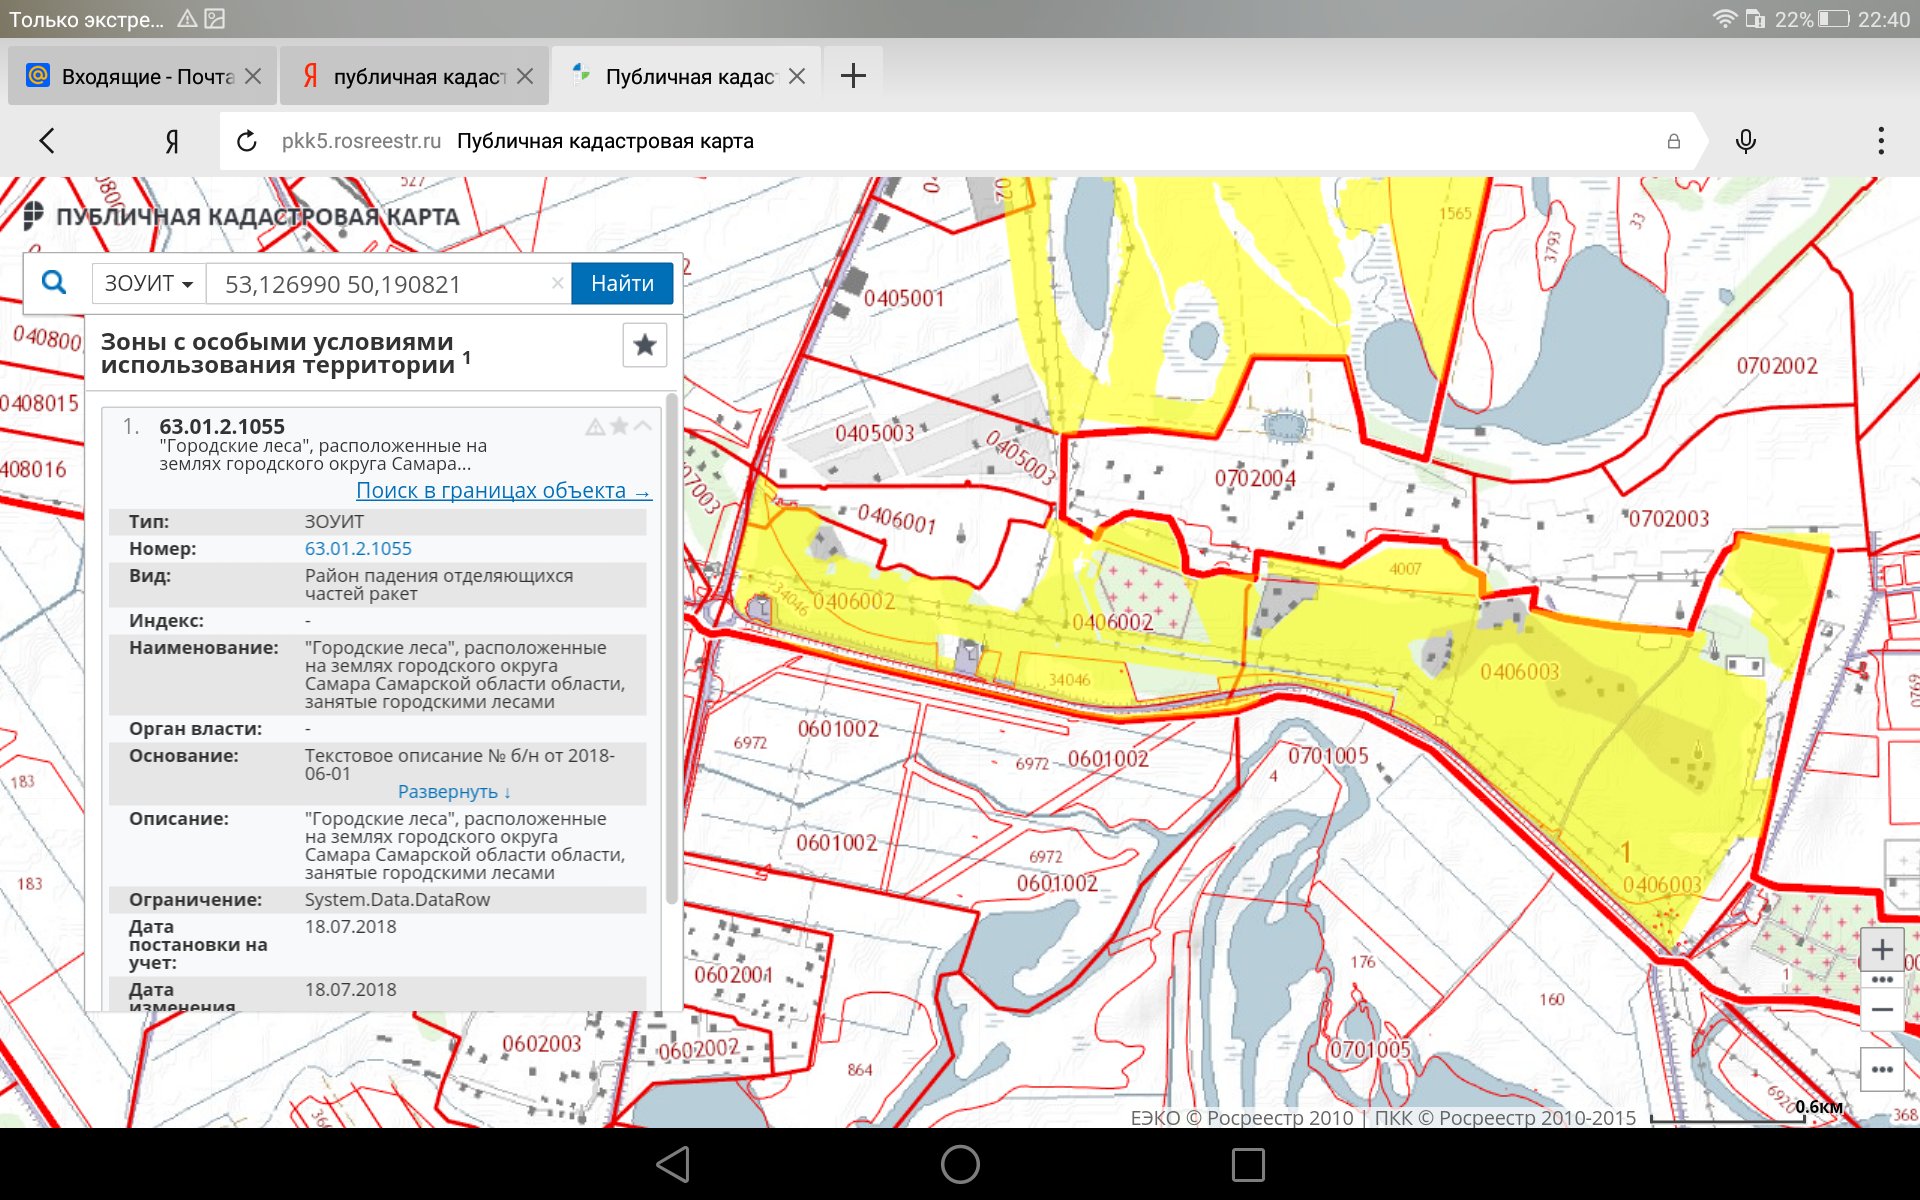
Task: Open the bottom-right three-dots map tools button
Action: 1882,1070
